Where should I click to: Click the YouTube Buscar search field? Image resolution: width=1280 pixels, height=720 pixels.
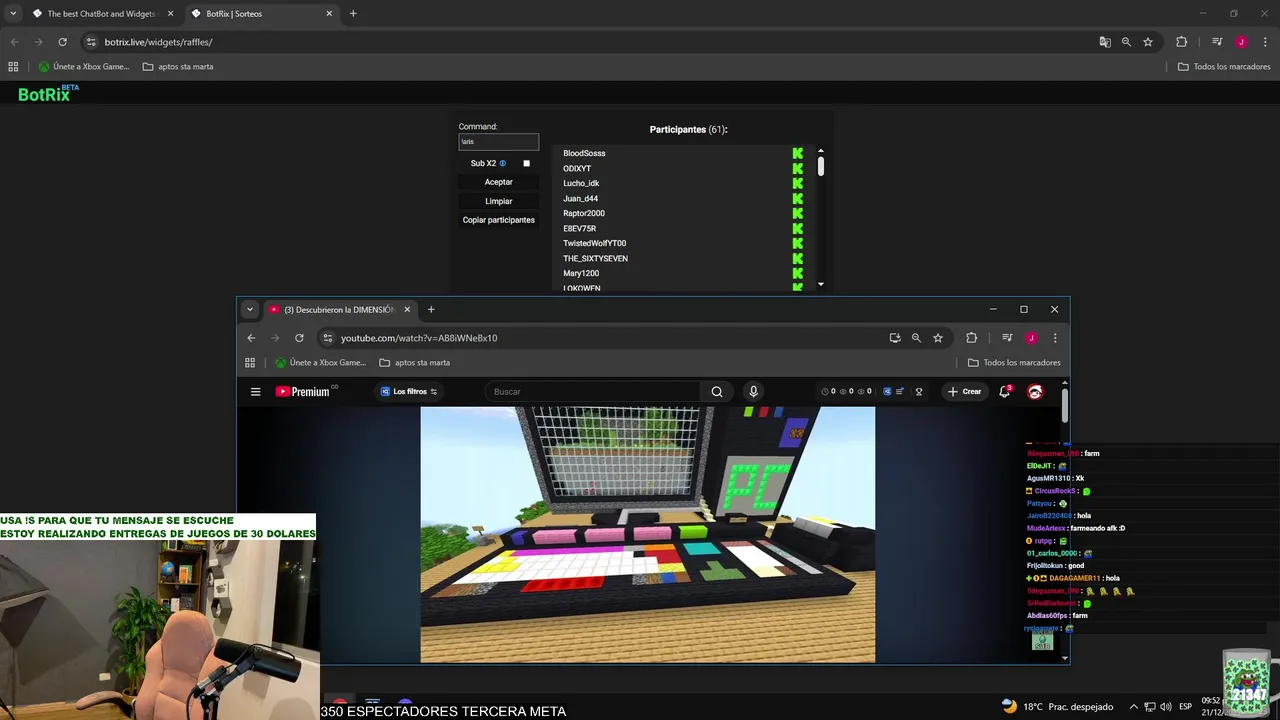tap(592, 392)
